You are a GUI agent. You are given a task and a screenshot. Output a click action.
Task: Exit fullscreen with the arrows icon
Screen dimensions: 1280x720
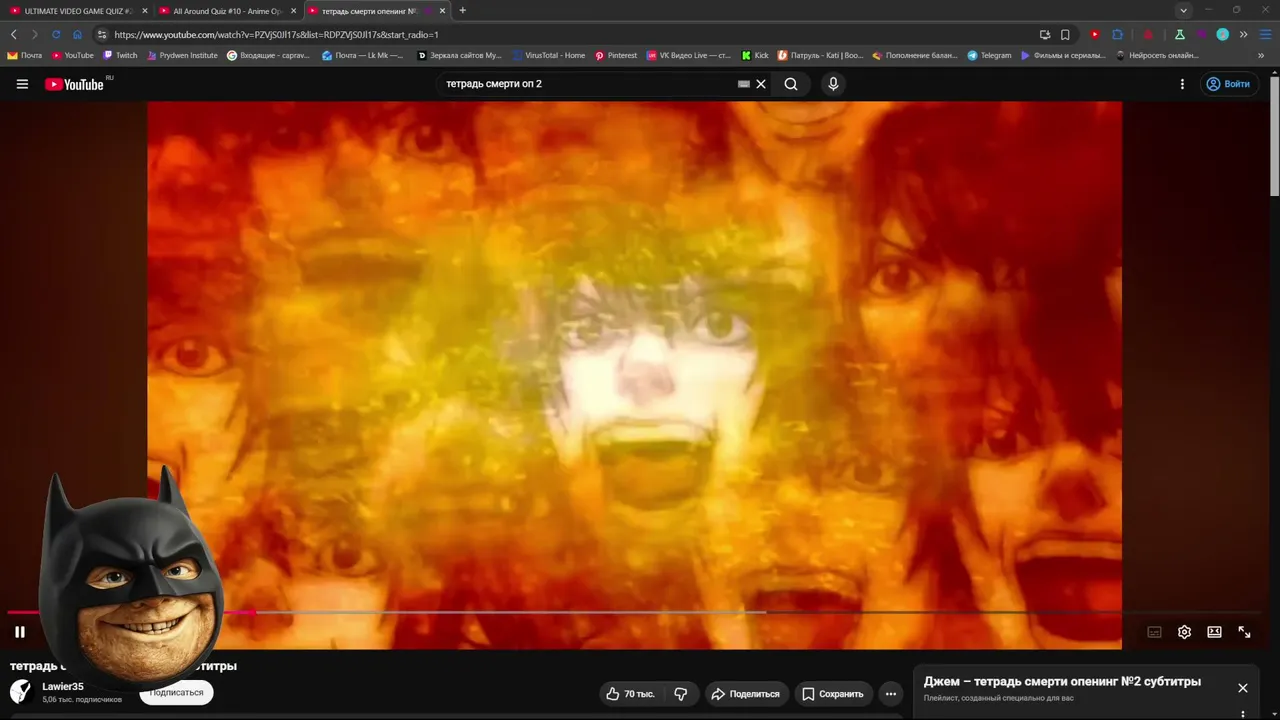(1244, 632)
